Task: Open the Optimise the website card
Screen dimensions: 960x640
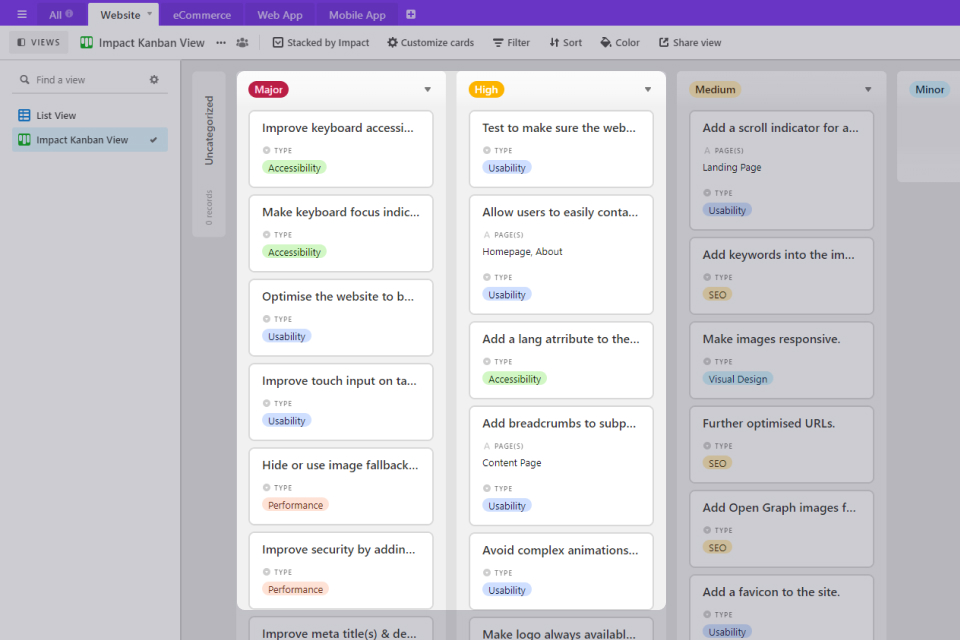Action: pyautogui.click(x=340, y=318)
